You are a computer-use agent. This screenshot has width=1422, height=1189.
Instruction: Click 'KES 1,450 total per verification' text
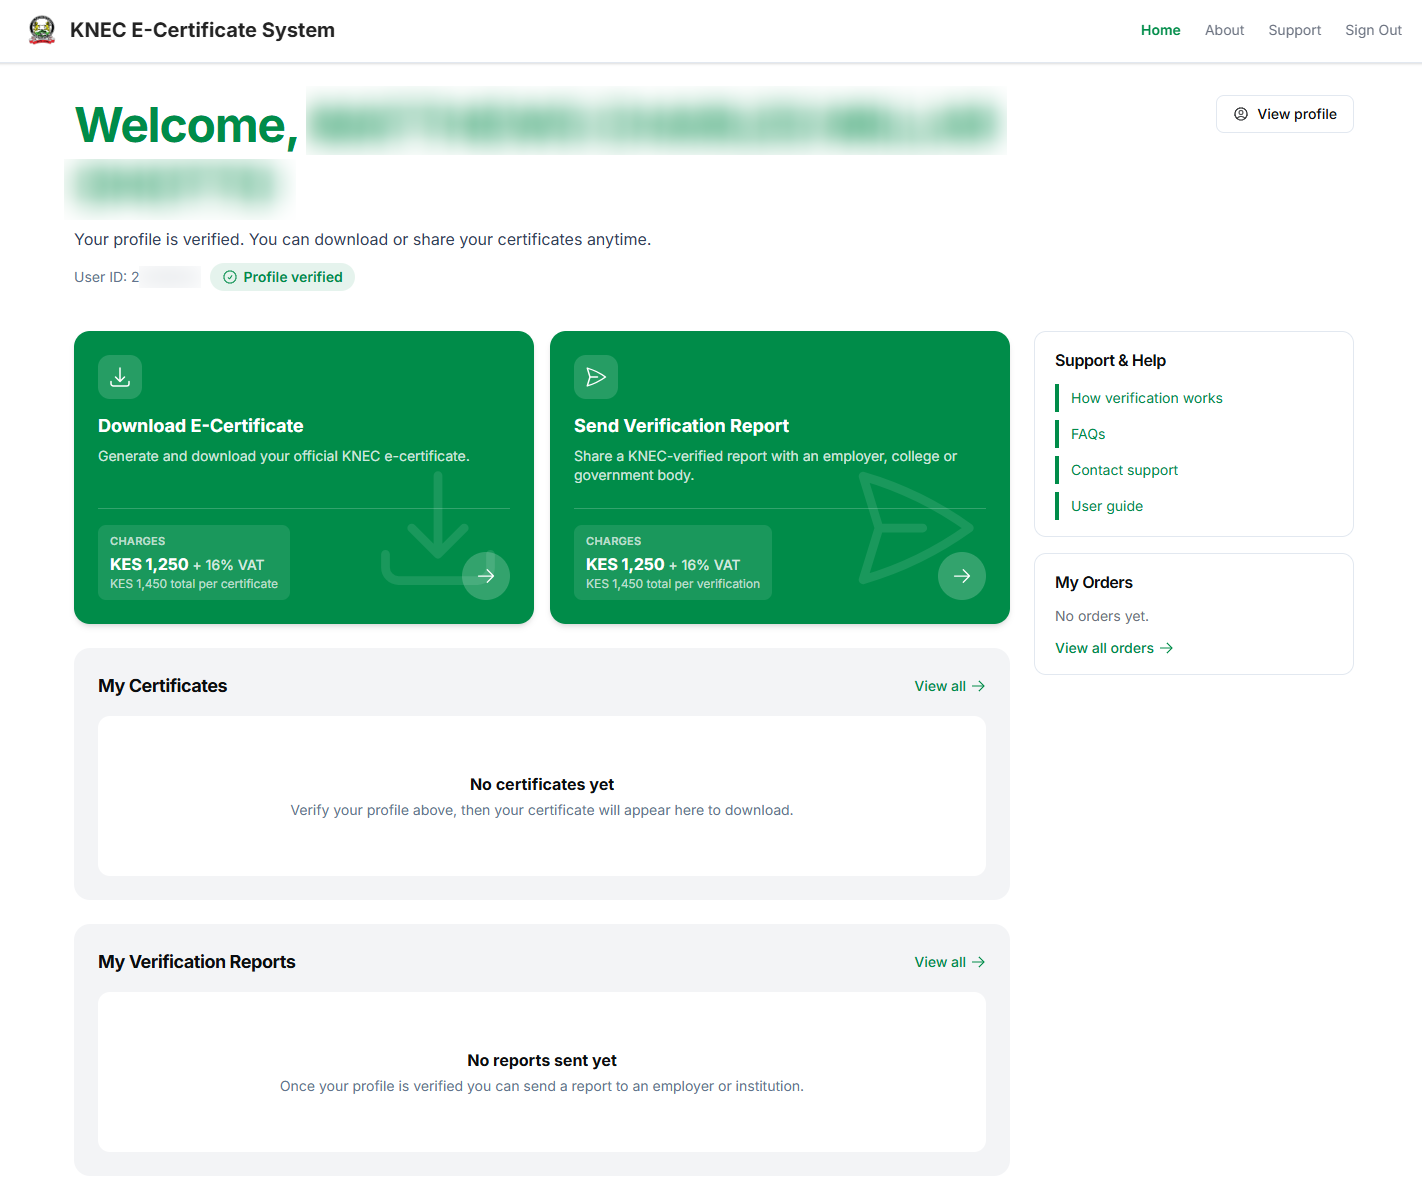[673, 584]
